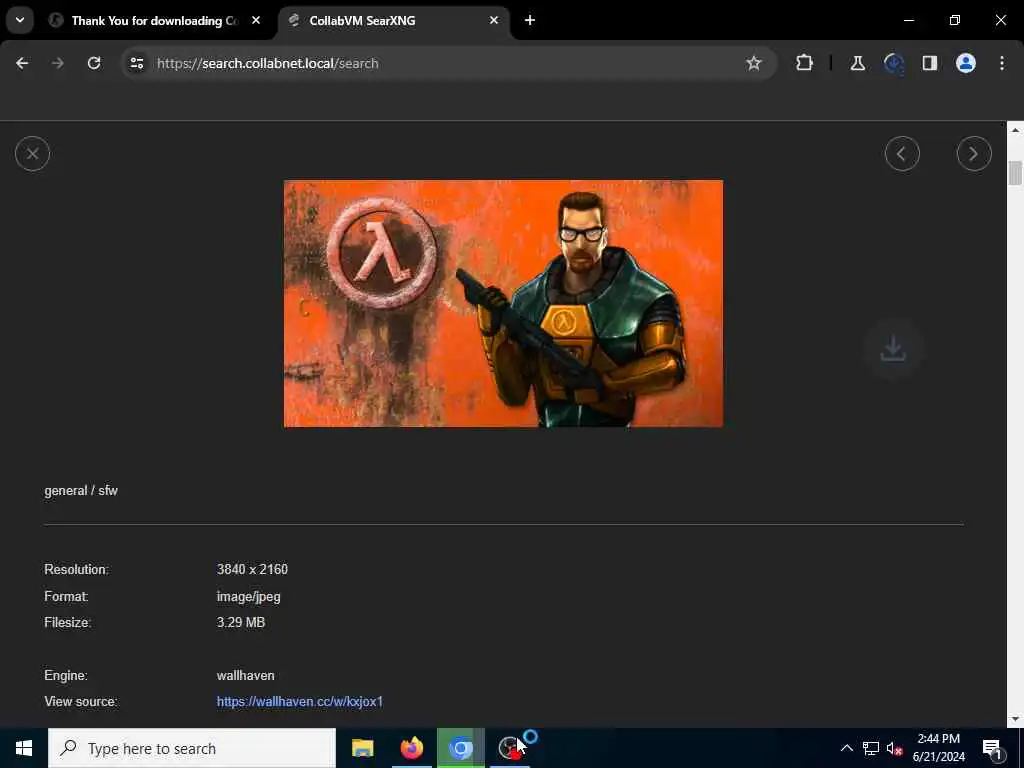The image size is (1024, 768).
Task: Switch to the Thank You for downloading tab
Action: [x=155, y=21]
